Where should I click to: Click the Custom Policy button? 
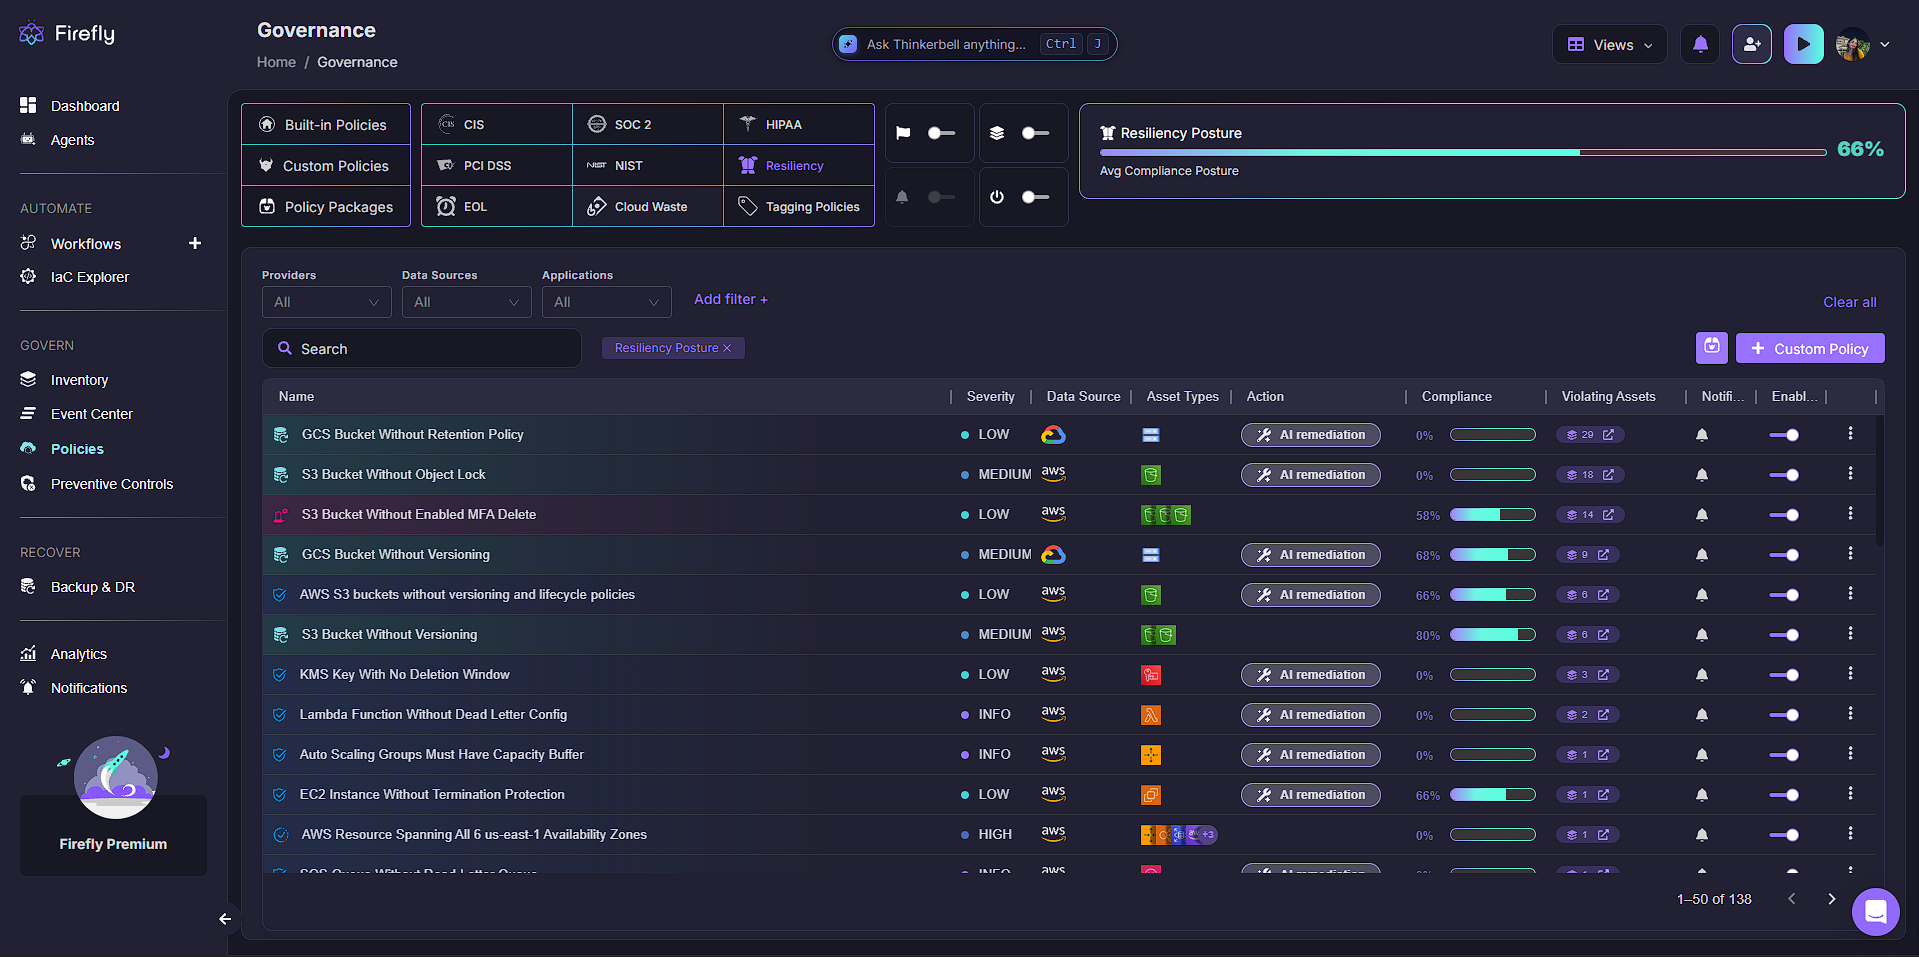pyautogui.click(x=1810, y=348)
